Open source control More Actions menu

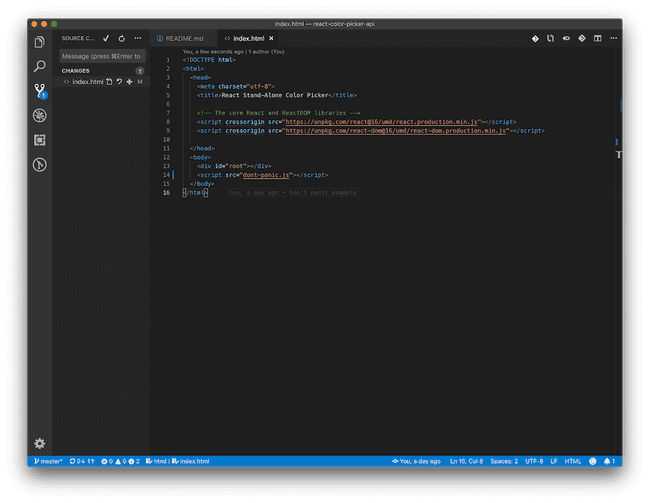pyautogui.click(x=138, y=38)
